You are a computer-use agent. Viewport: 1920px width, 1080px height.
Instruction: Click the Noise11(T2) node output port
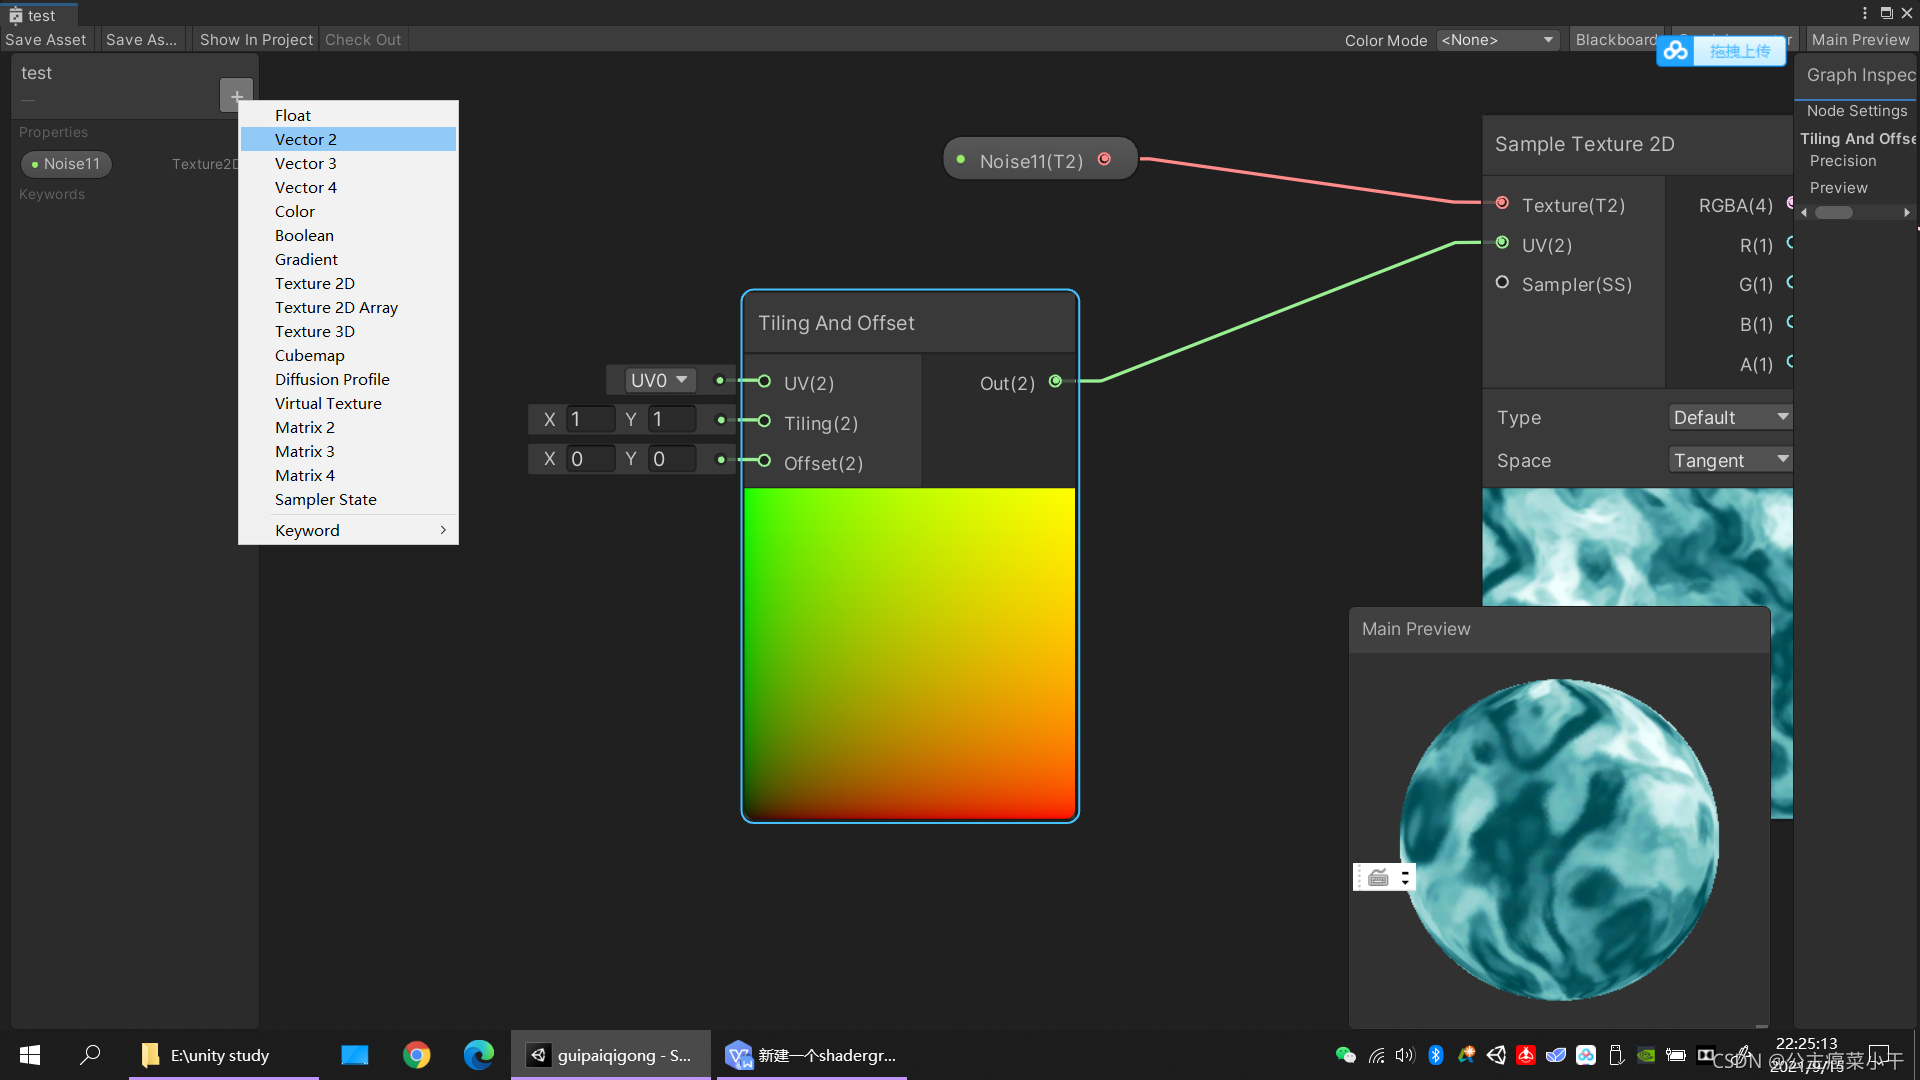pyautogui.click(x=1104, y=159)
